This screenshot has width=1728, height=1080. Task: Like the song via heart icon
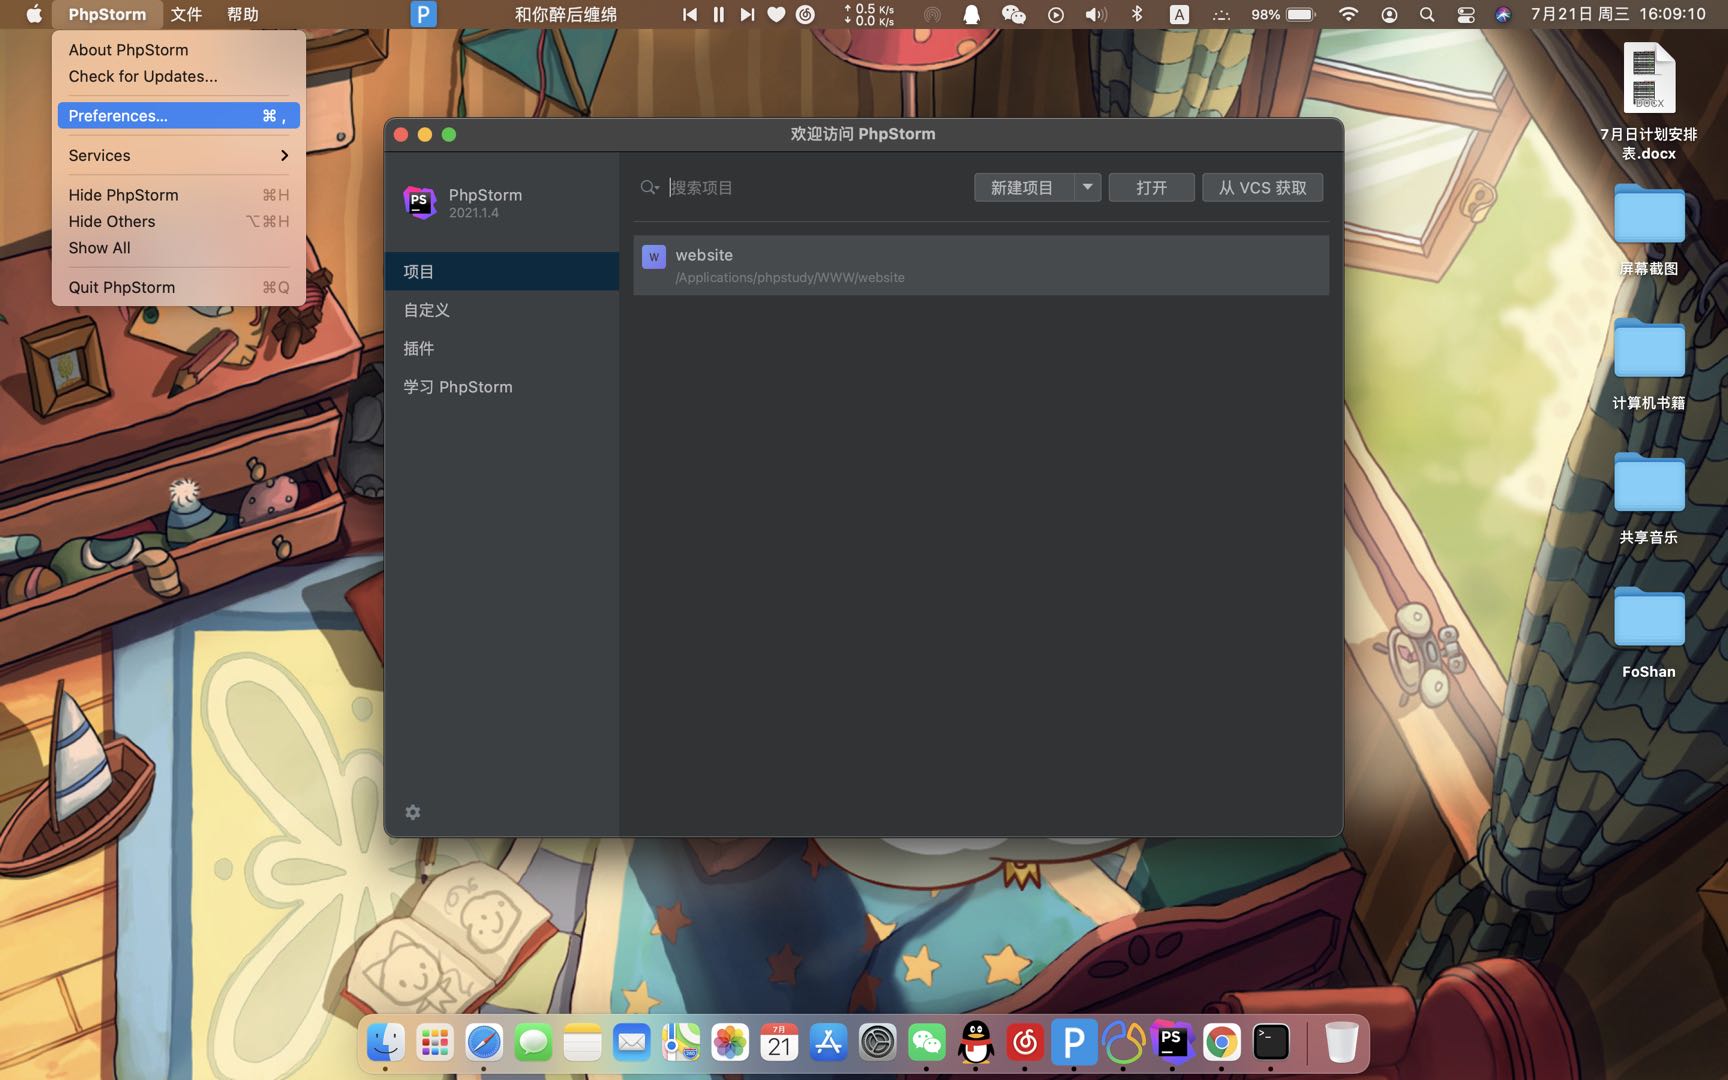[776, 14]
